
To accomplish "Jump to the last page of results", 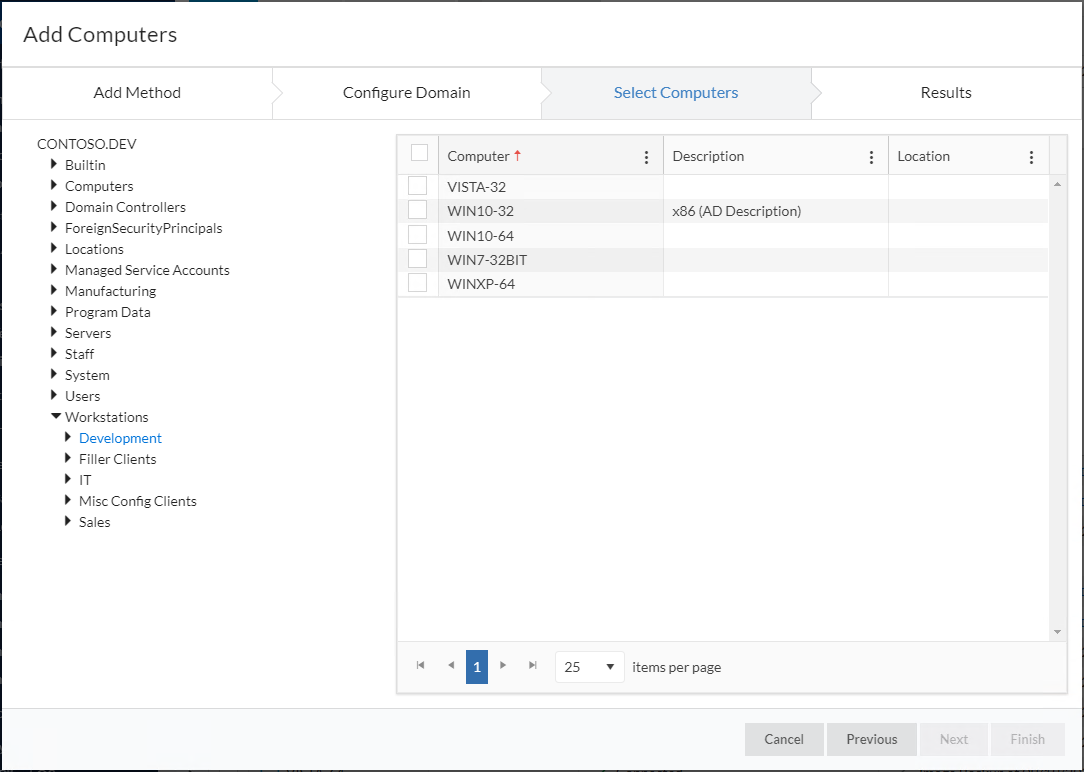I will pyautogui.click(x=533, y=666).
